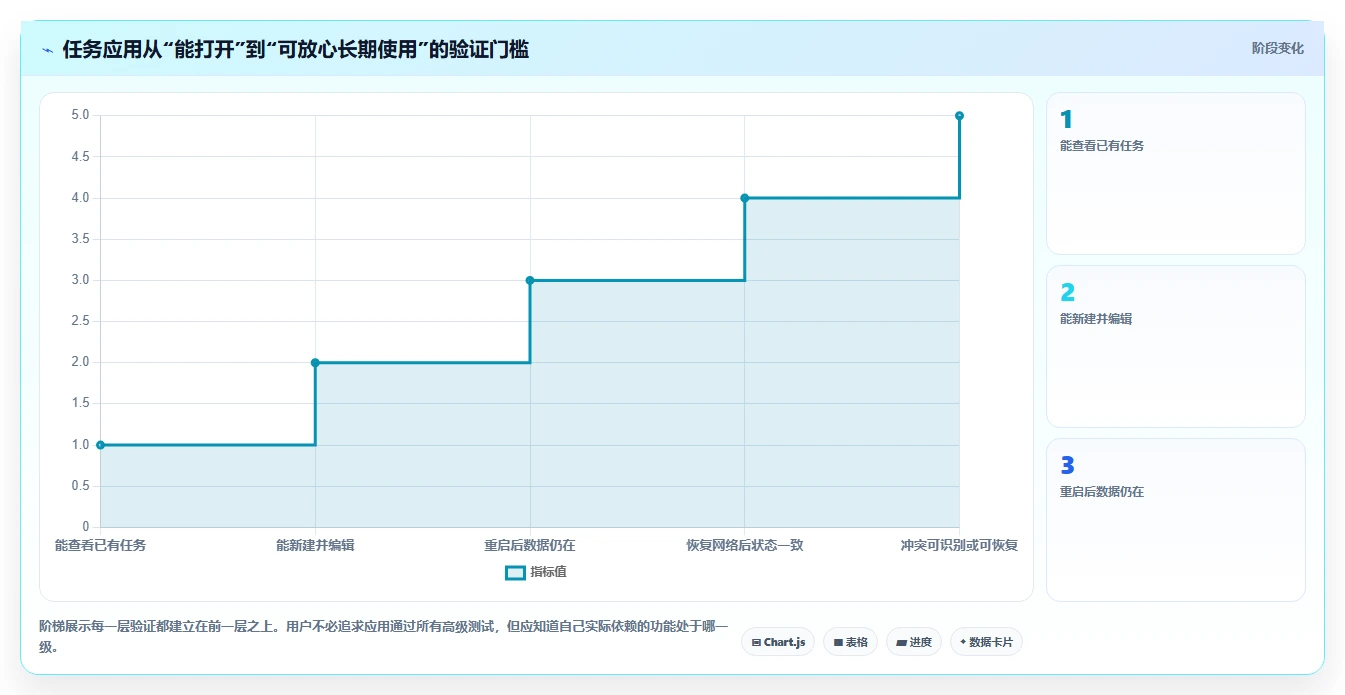This screenshot has height=695, width=1345.
Task: Click the data point at value 5.0
Action: 959,116
